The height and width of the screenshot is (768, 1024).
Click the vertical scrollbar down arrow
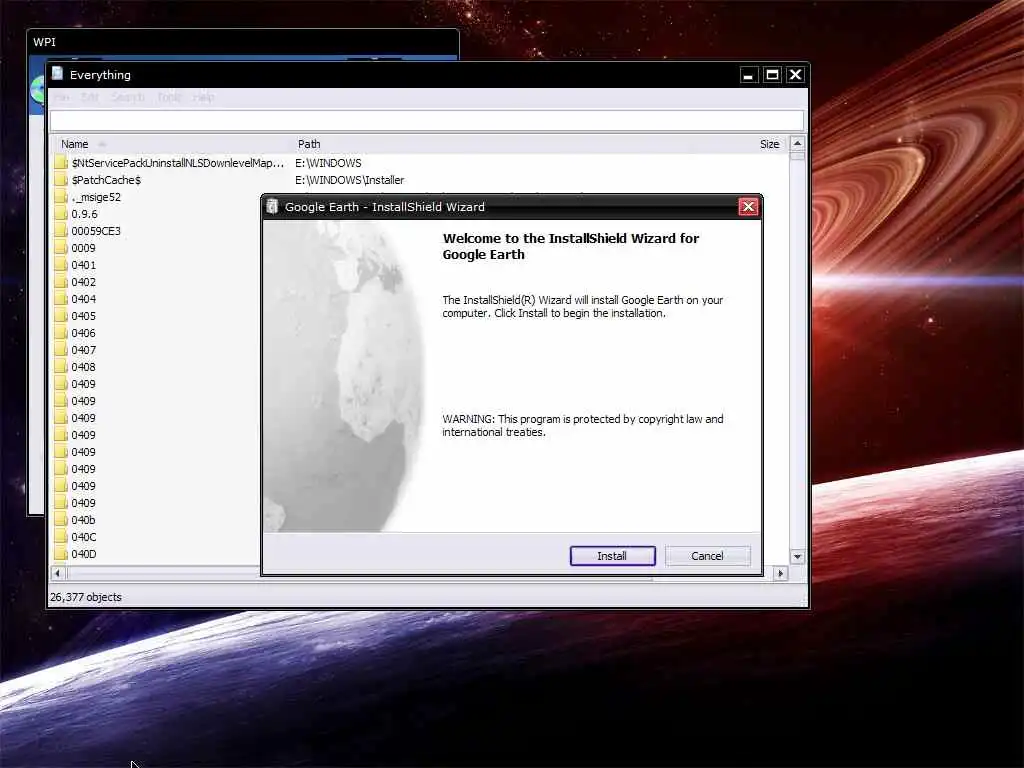click(x=797, y=557)
